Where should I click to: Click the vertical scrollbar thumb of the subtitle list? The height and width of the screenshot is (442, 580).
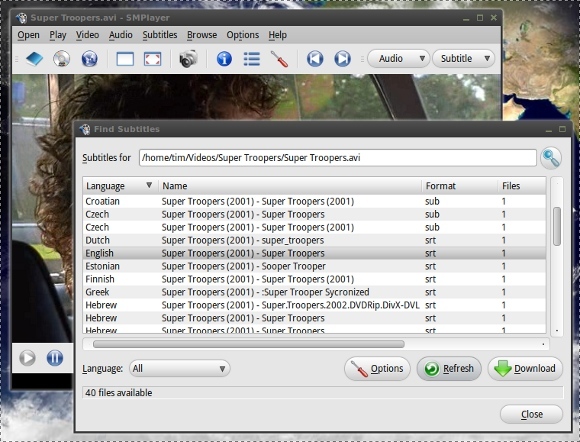click(557, 226)
